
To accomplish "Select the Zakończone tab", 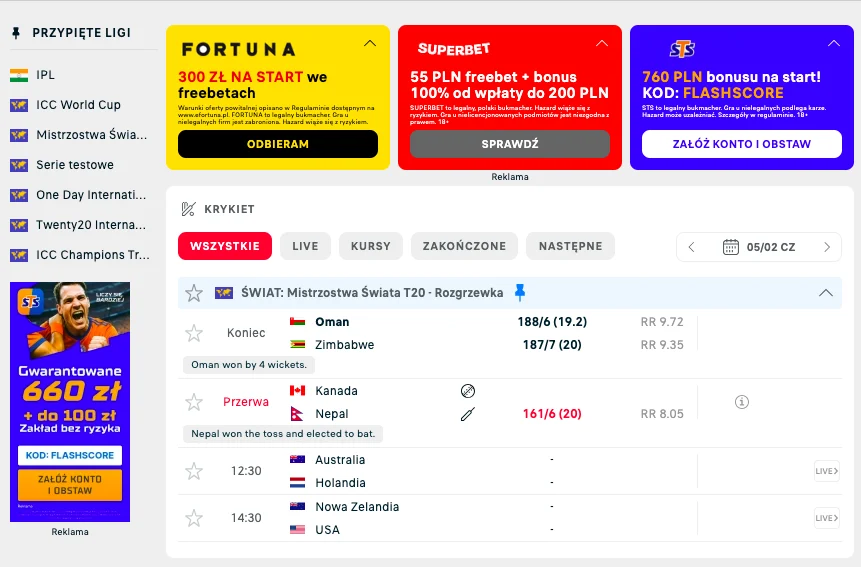I will tap(463, 246).
